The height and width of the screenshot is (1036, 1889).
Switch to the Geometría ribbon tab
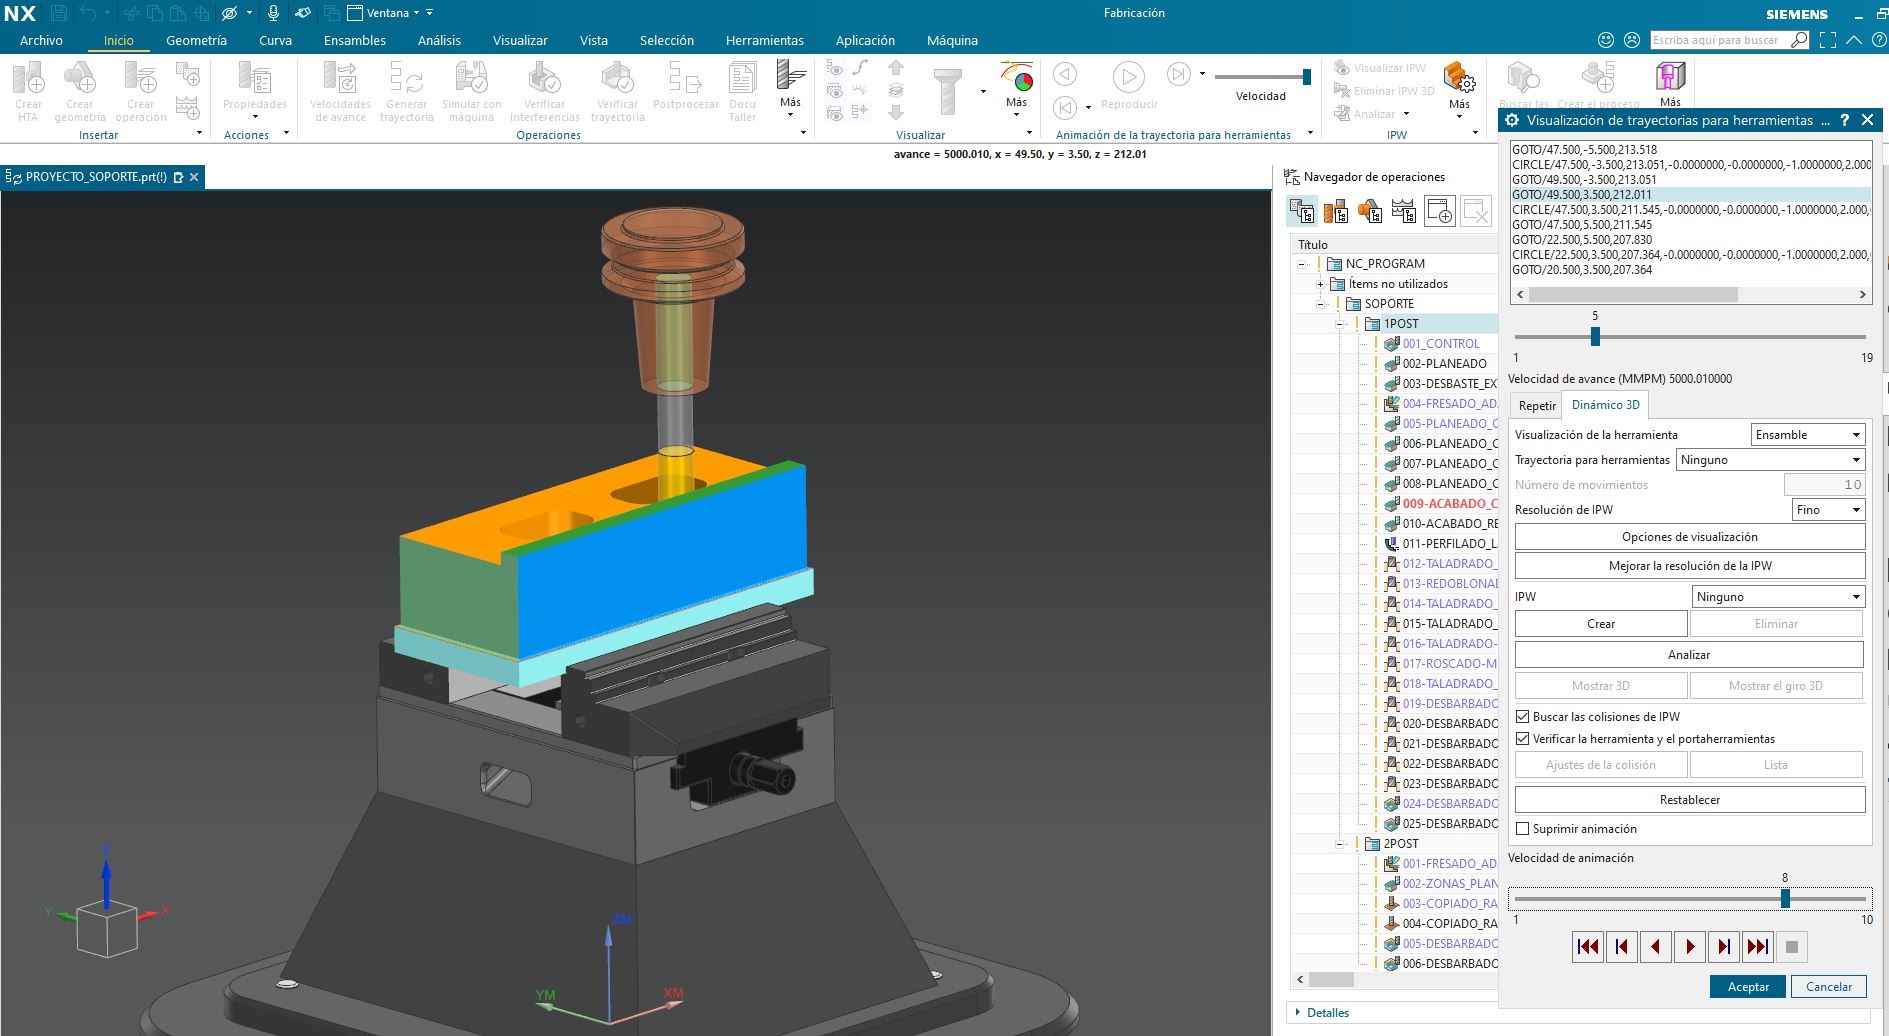point(196,40)
